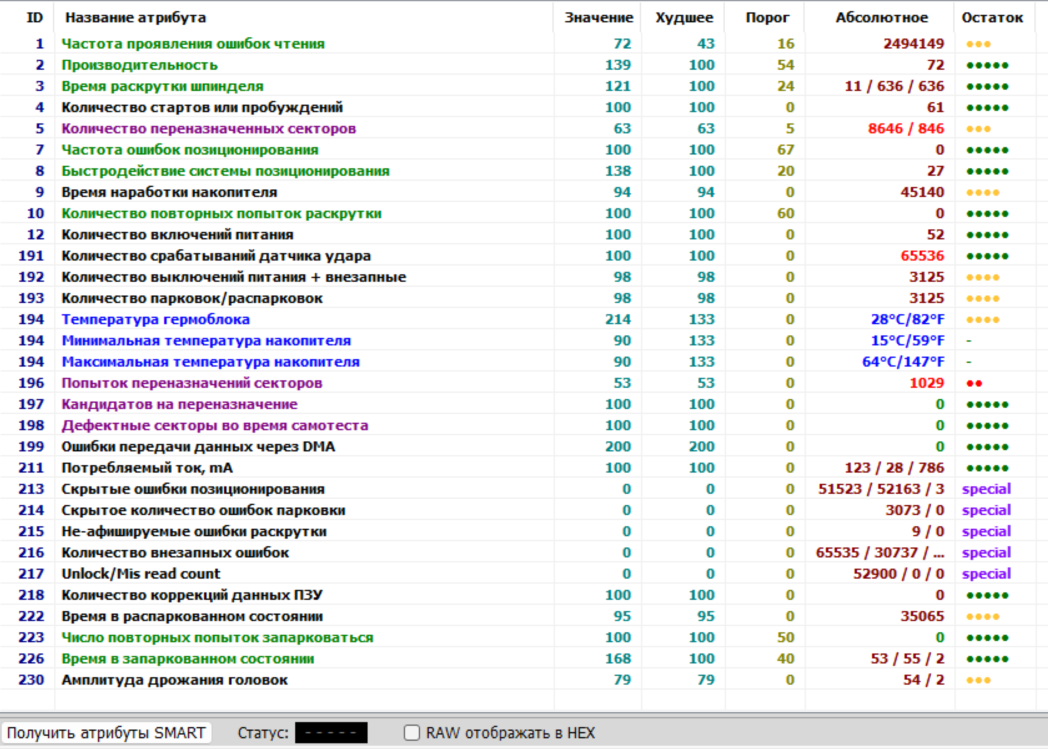This screenshot has height=749, width=1048.
Task: Click green dots in 'Производительность' row
Action: [x=987, y=66]
